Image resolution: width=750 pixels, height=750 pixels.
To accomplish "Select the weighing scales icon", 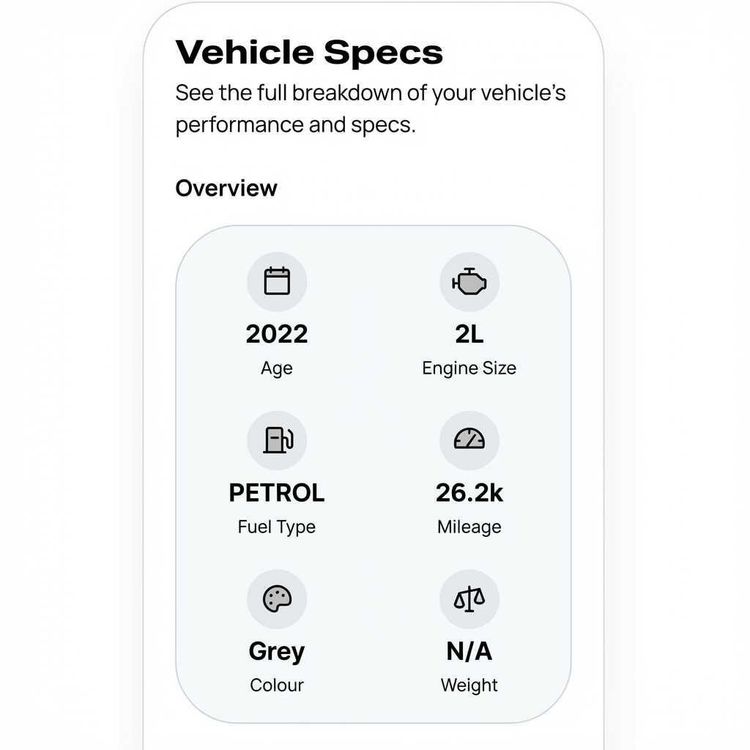I will tap(469, 599).
